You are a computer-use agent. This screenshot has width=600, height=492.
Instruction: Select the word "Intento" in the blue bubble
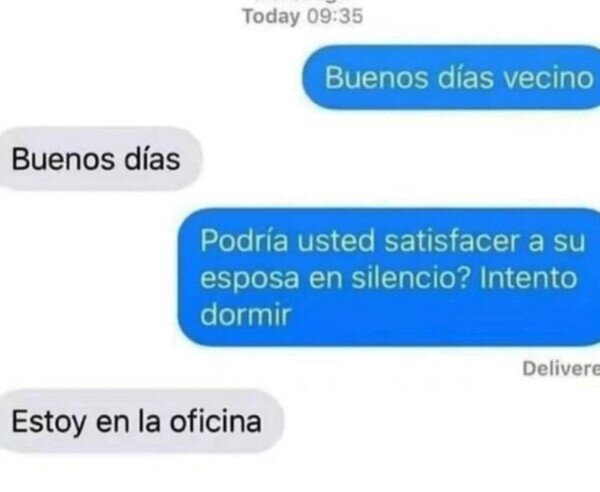tap(528, 278)
